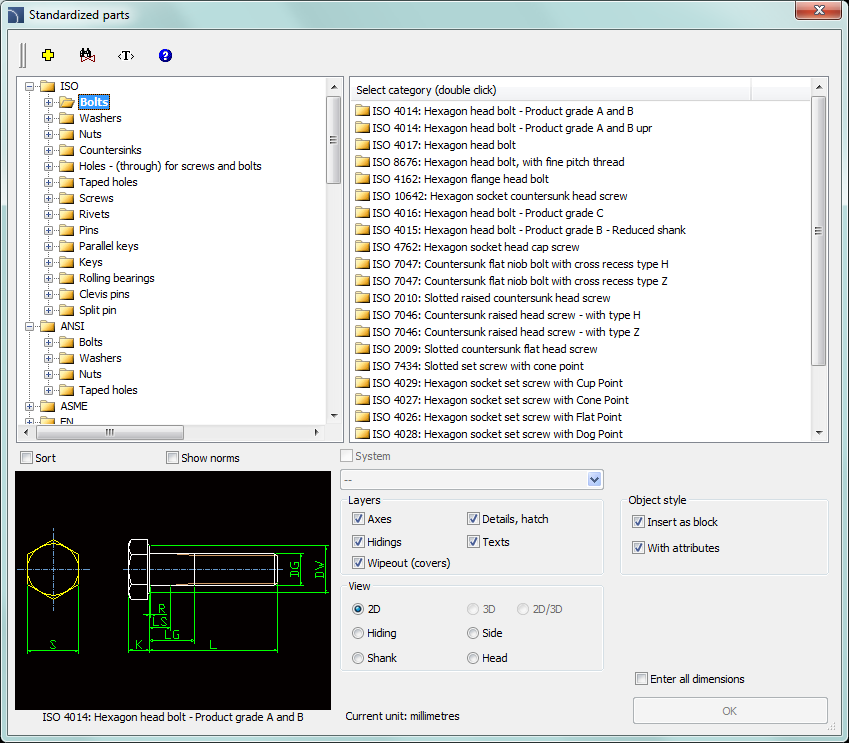Expand the Washers node under ISO
849x743 pixels.
tap(48, 118)
